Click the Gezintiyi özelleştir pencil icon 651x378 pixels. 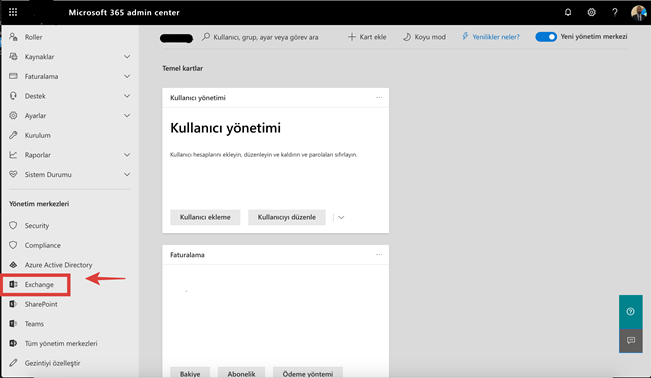(13, 363)
